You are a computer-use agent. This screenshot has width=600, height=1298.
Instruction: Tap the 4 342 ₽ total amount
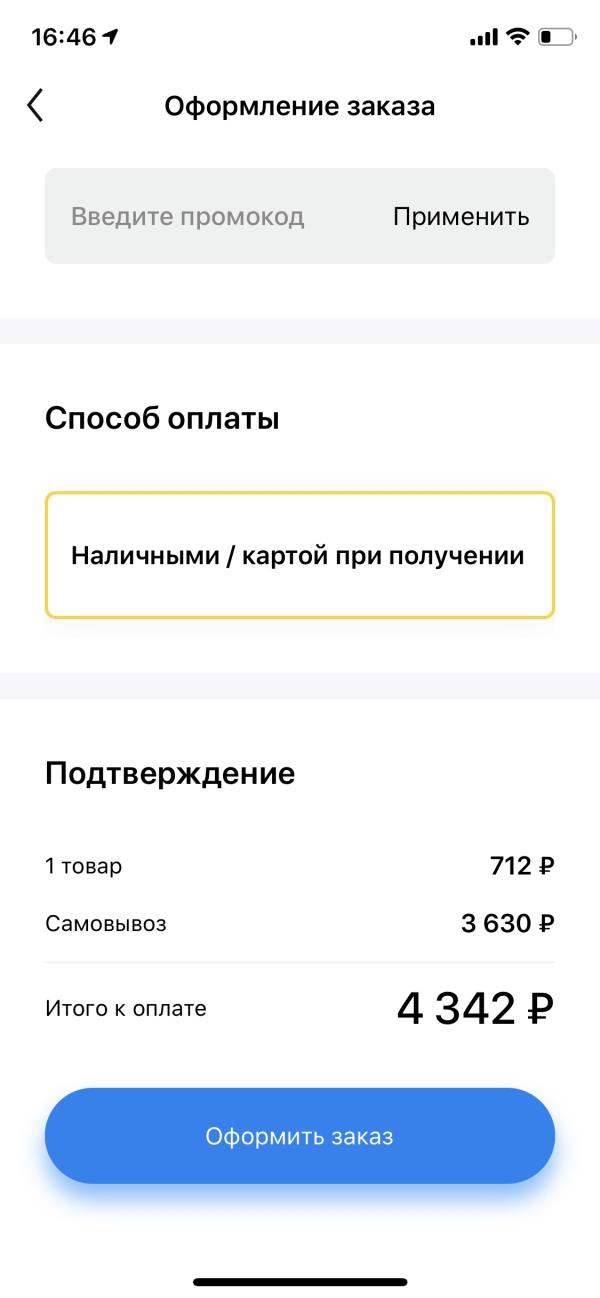tap(475, 1009)
